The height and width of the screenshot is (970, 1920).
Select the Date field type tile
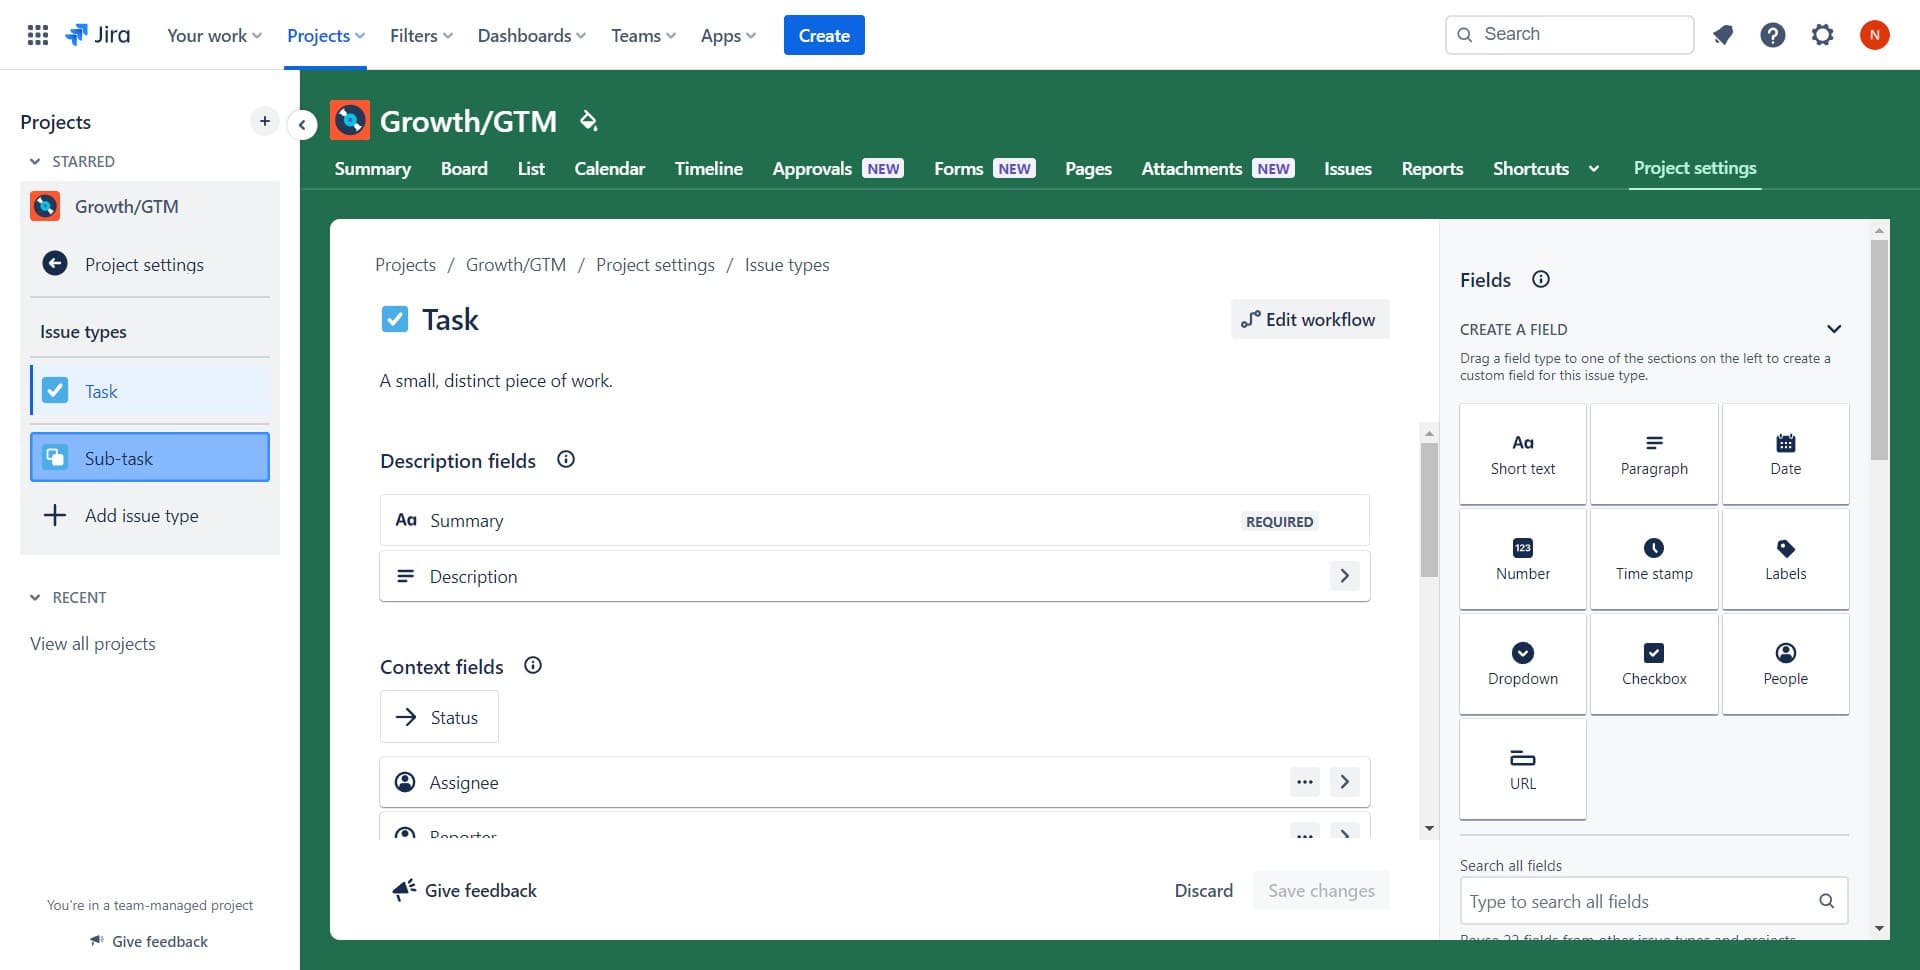pyautogui.click(x=1785, y=454)
